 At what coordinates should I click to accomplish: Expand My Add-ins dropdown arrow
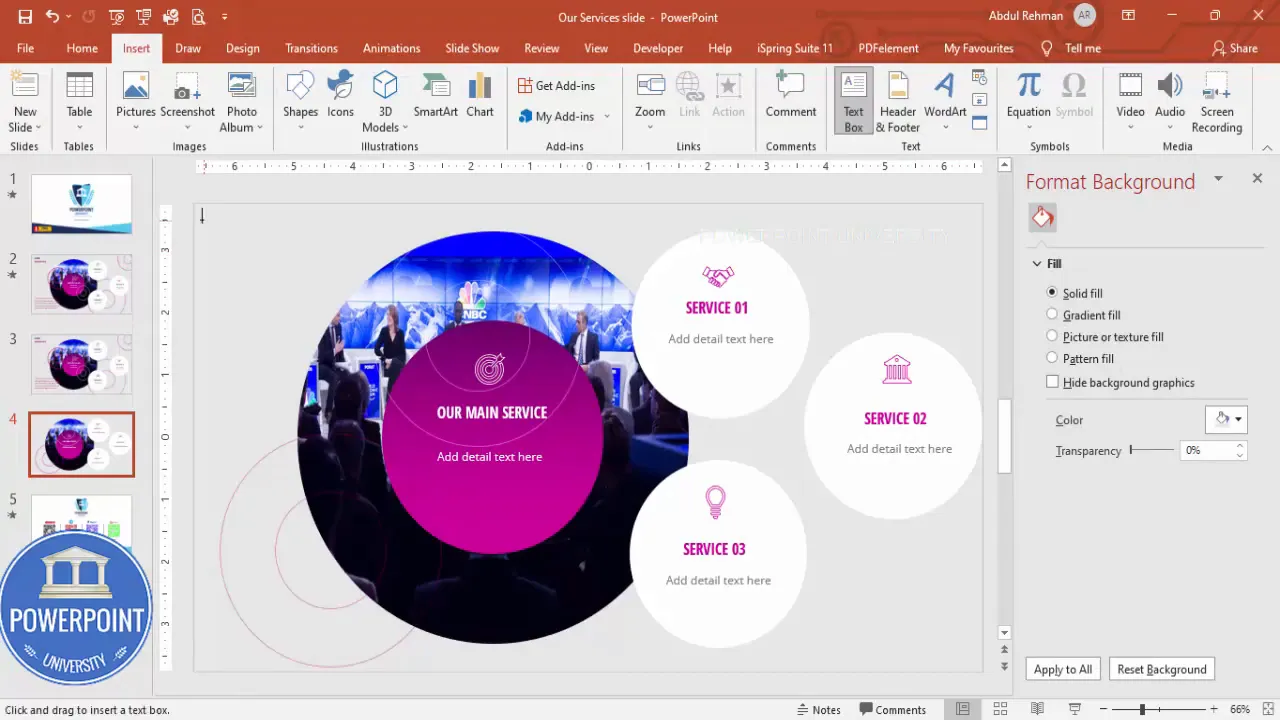point(607,117)
